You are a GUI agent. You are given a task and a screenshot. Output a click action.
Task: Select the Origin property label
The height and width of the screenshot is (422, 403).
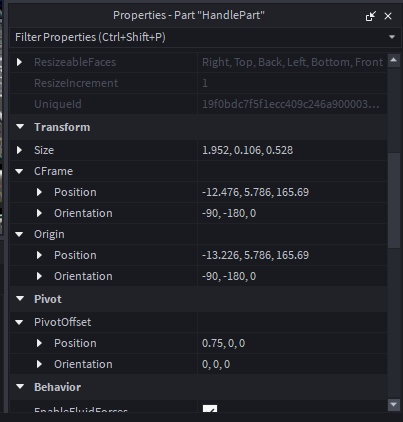(49, 234)
